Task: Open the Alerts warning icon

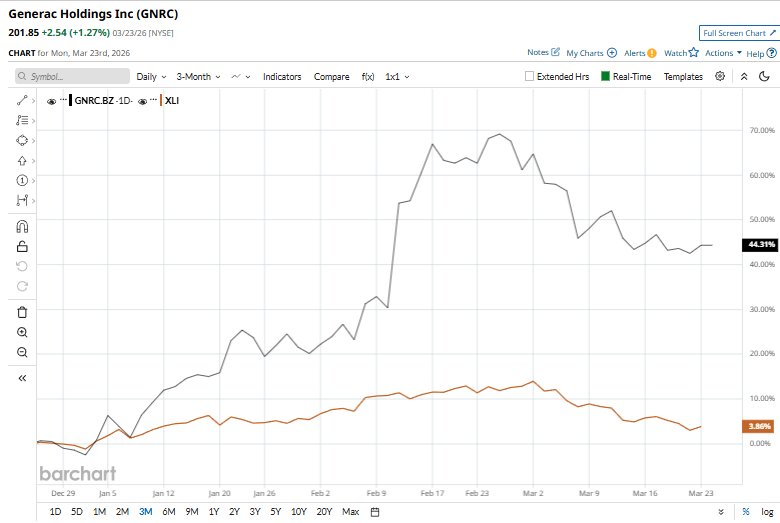Action: pos(652,53)
